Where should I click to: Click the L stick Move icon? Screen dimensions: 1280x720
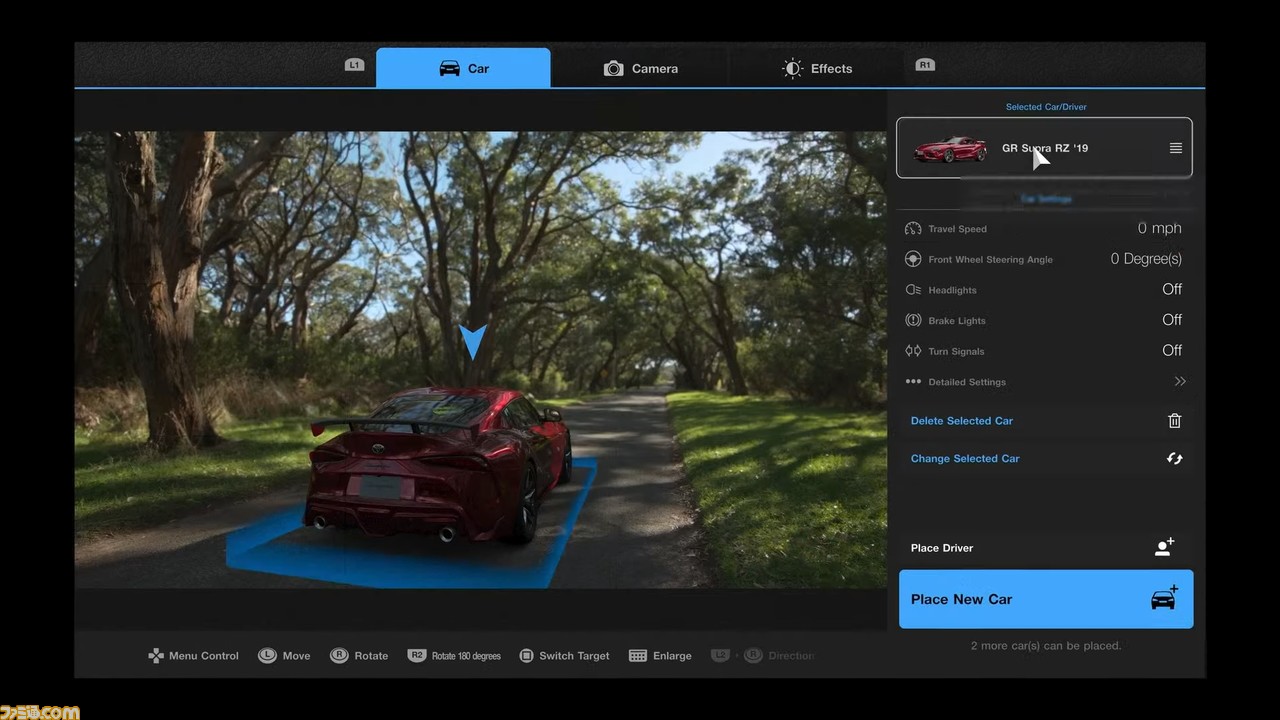267,656
